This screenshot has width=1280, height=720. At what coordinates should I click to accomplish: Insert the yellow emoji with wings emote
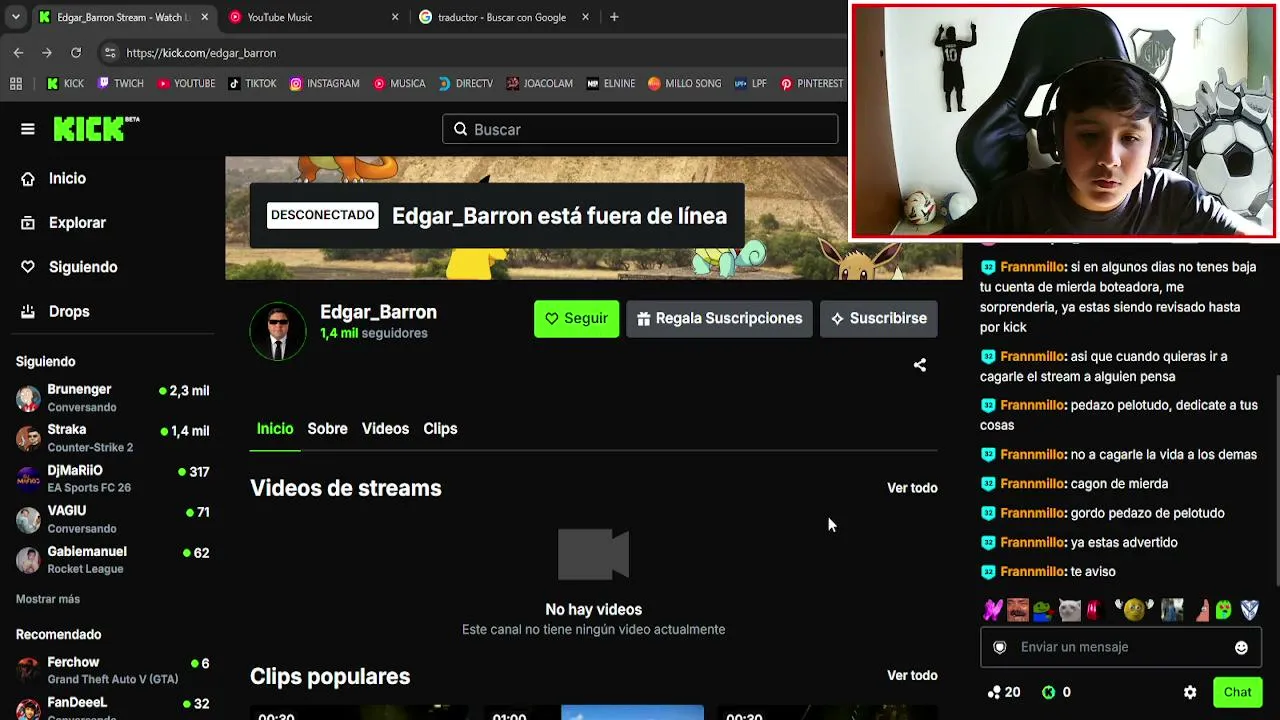click(1133, 609)
